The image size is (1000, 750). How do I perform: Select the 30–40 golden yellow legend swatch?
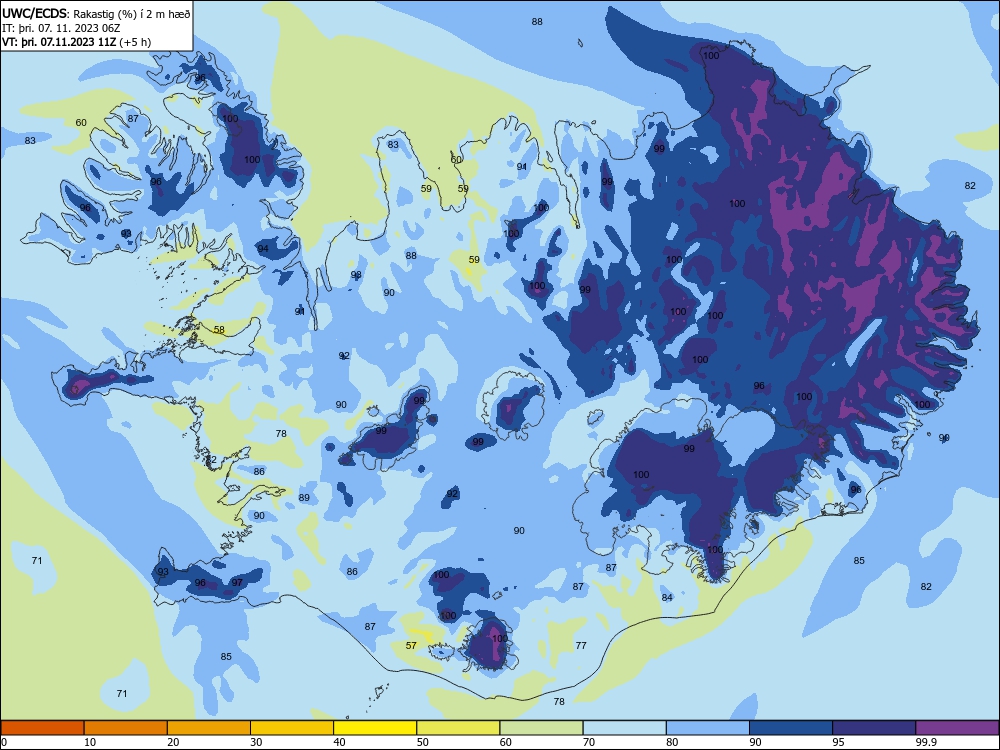[x=292, y=728]
